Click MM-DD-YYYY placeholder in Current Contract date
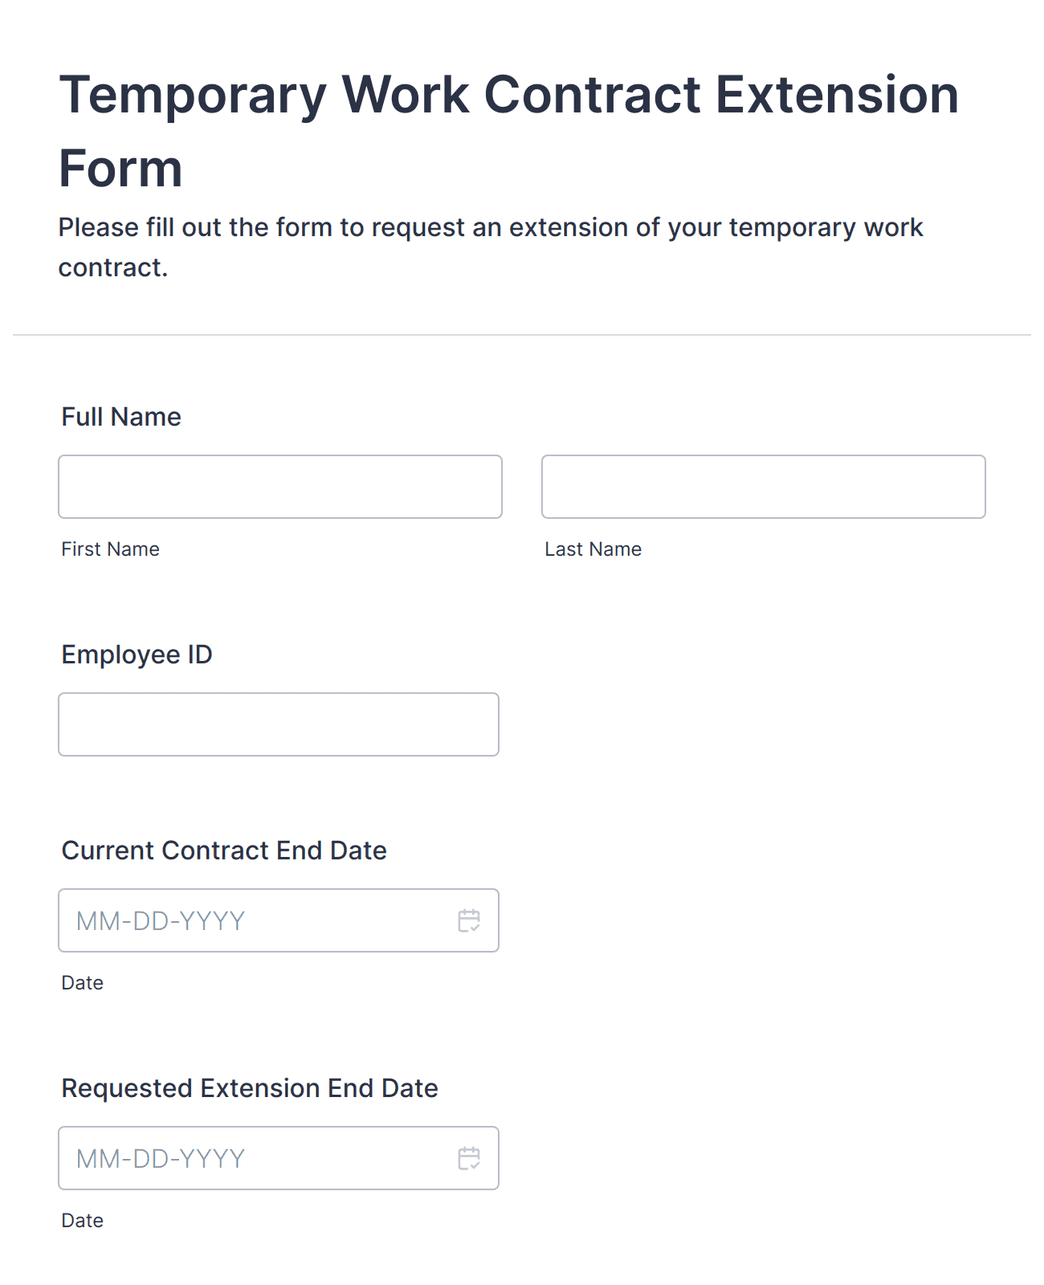The height and width of the screenshot is (1285, 1044). tap(161, 921)
